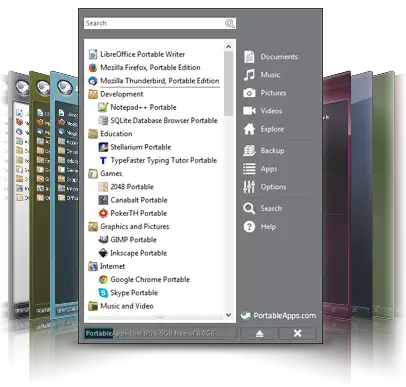Click the scroll down arrow of list

point(229,314)
